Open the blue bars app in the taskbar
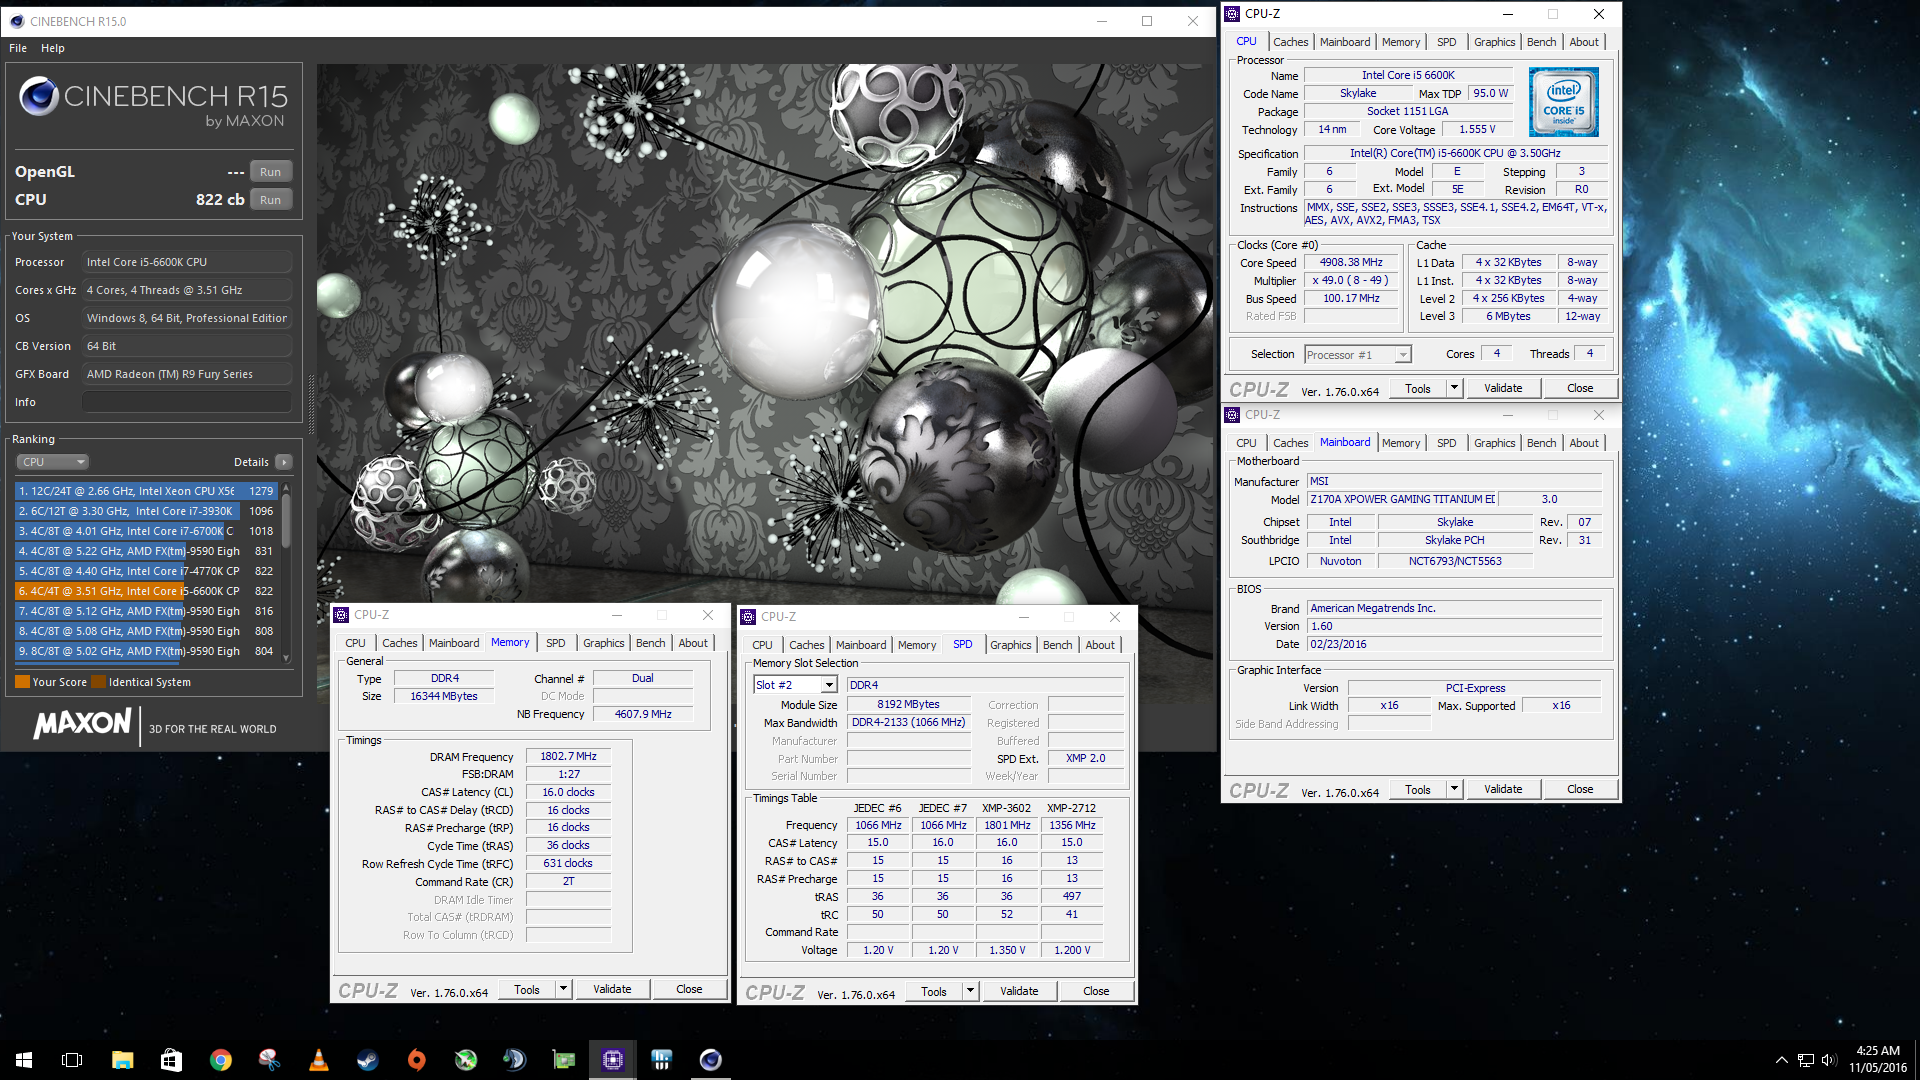The height and width of the screenshot is (1080, 1920). [x=661, y=1060]
